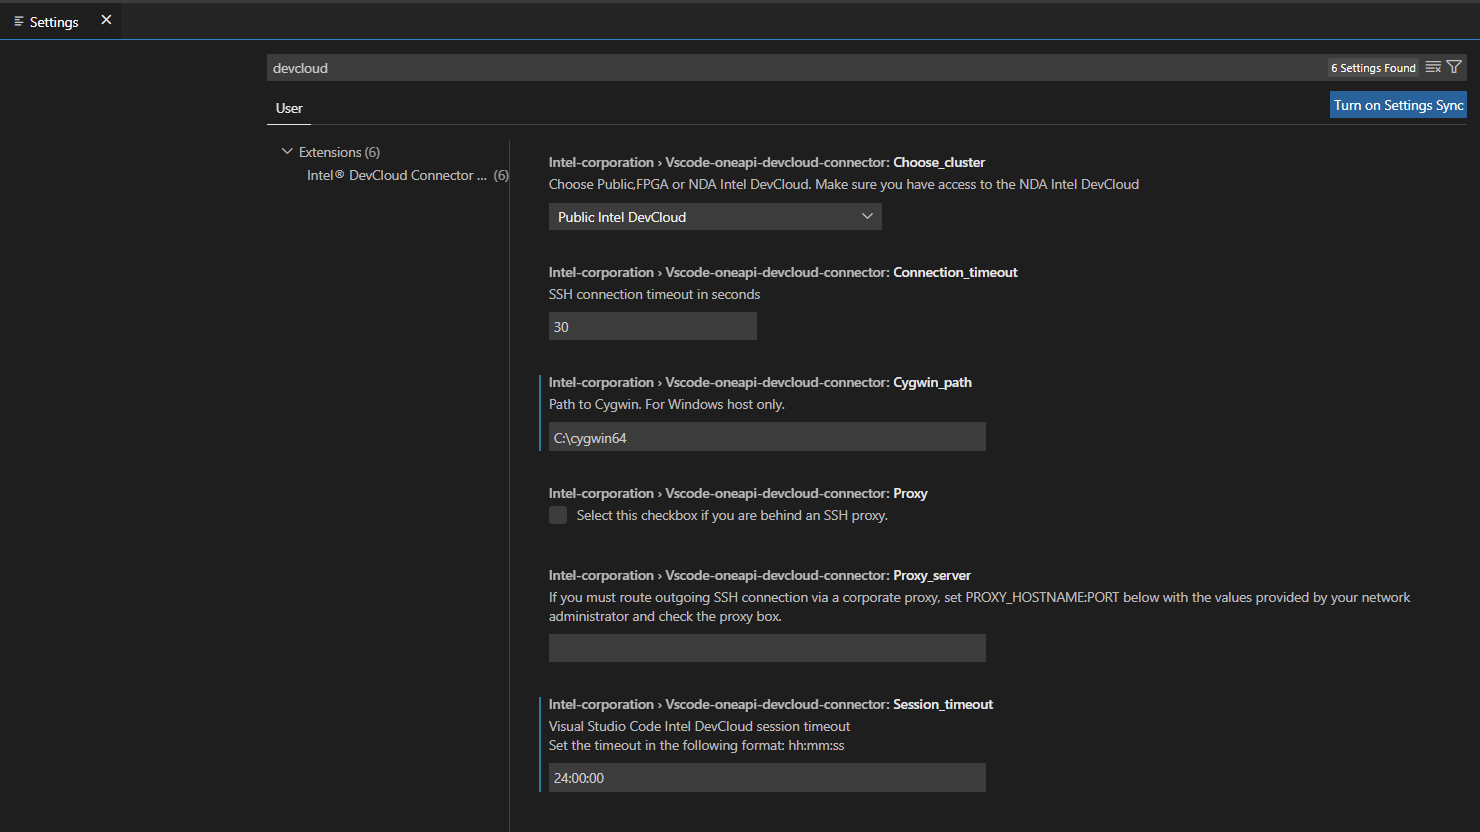Click the Proxy setting title
This screenshot has width=1480, height=832.
[x=738, y=493]
